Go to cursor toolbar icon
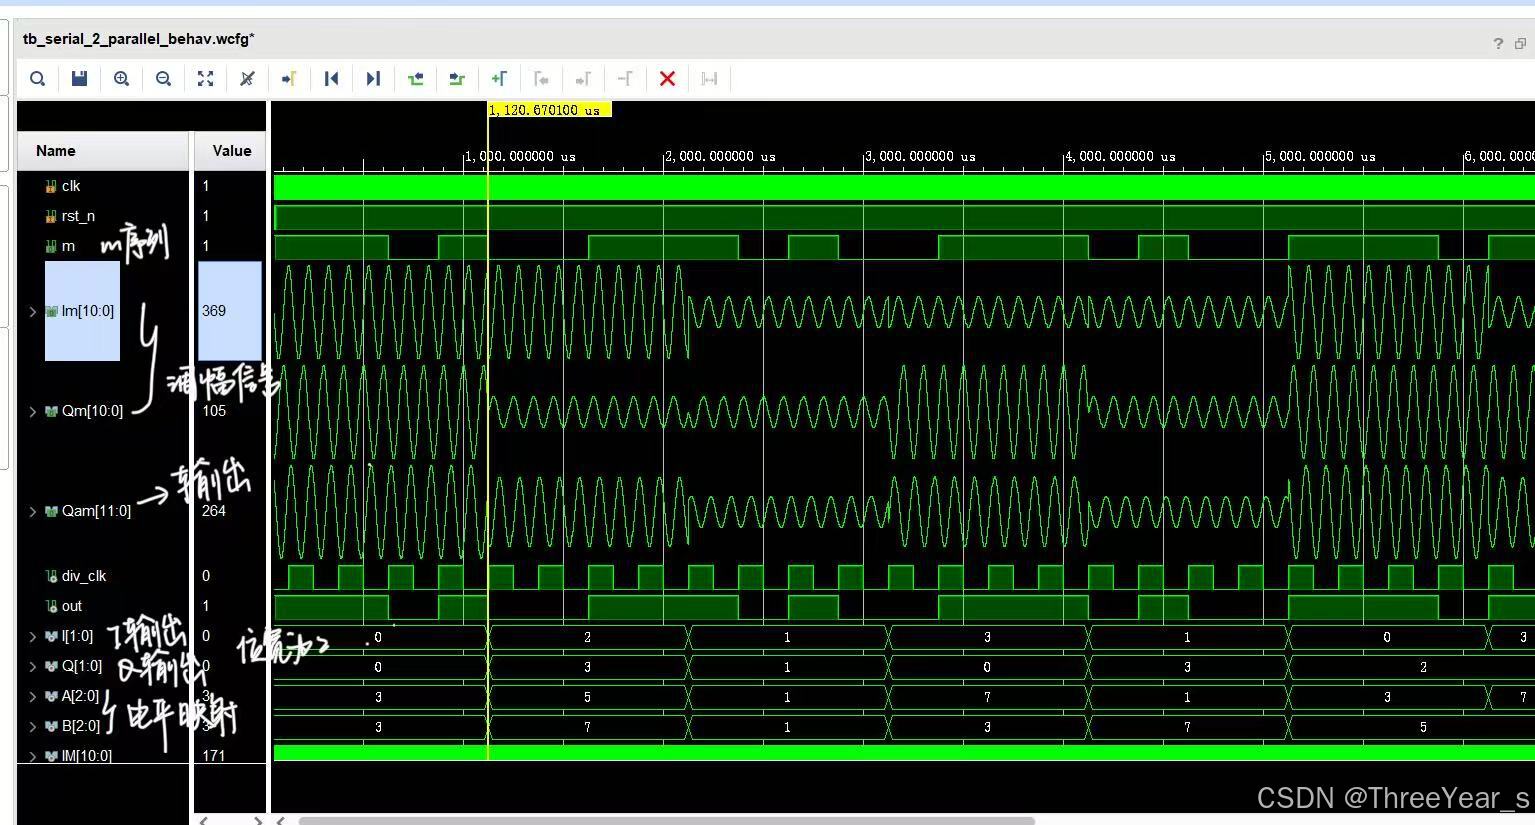 click(289, 79)
